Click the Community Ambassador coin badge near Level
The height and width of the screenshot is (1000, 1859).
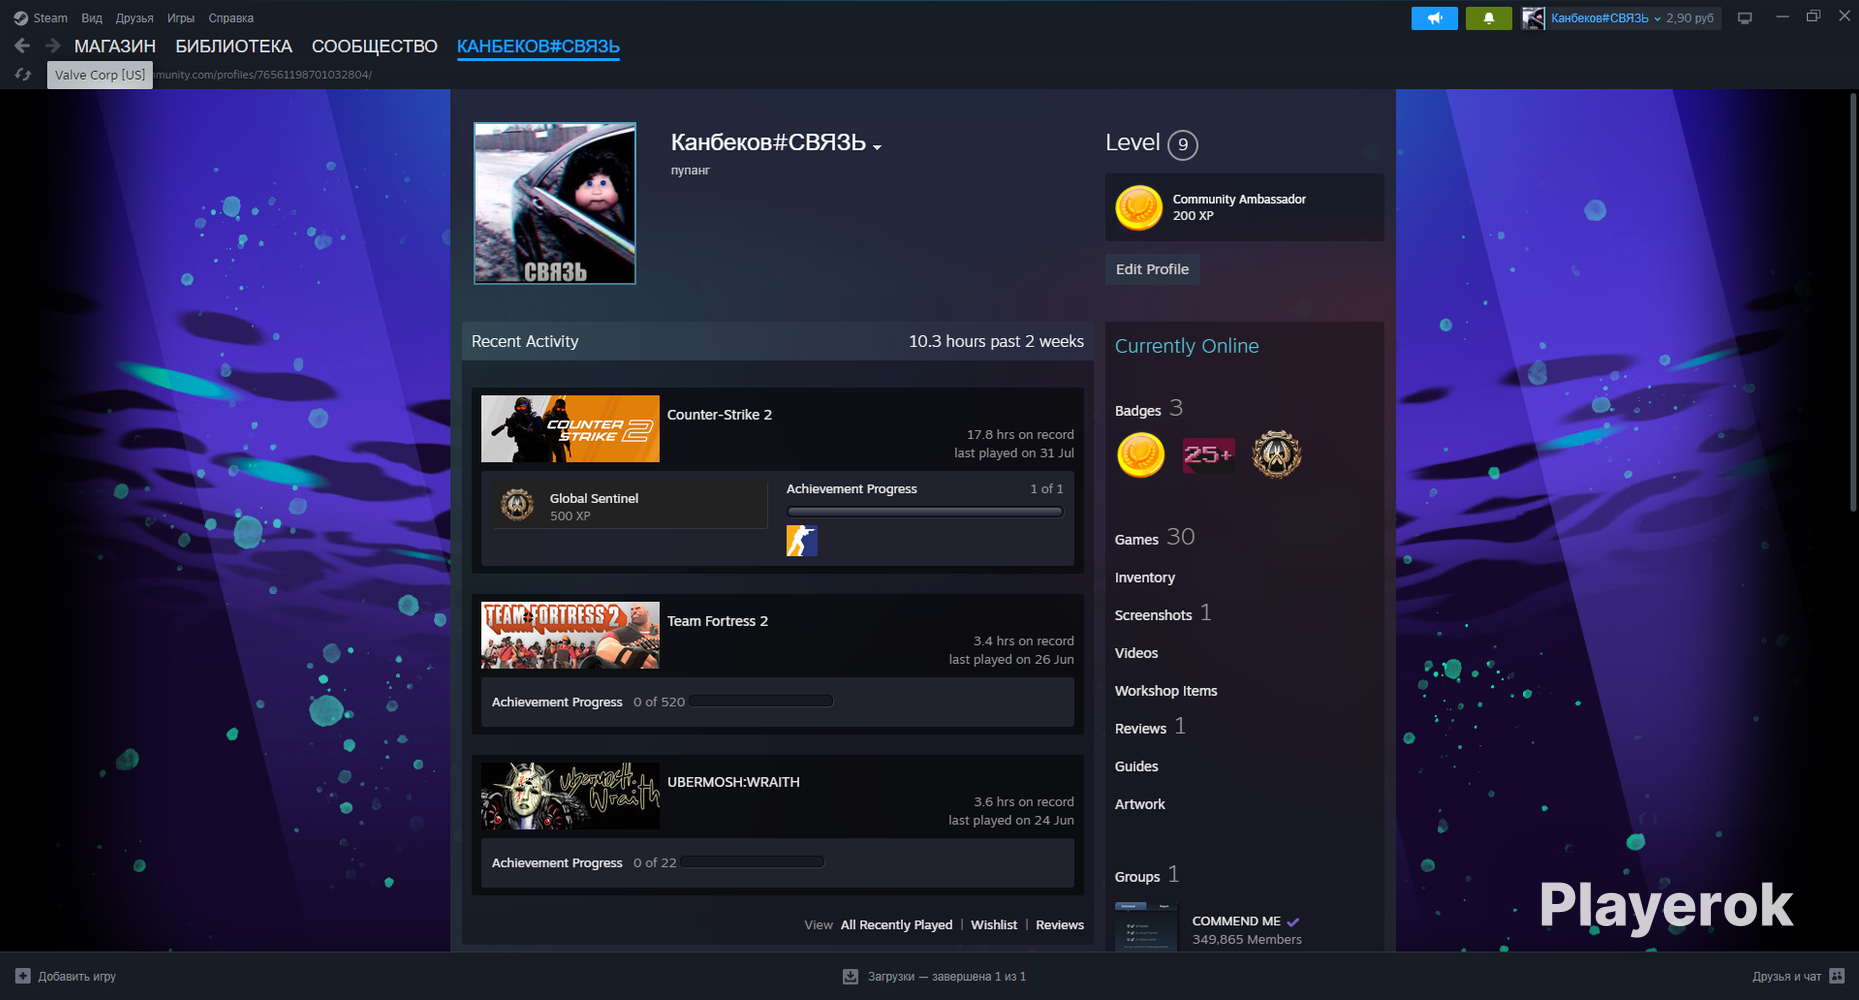1139,208
